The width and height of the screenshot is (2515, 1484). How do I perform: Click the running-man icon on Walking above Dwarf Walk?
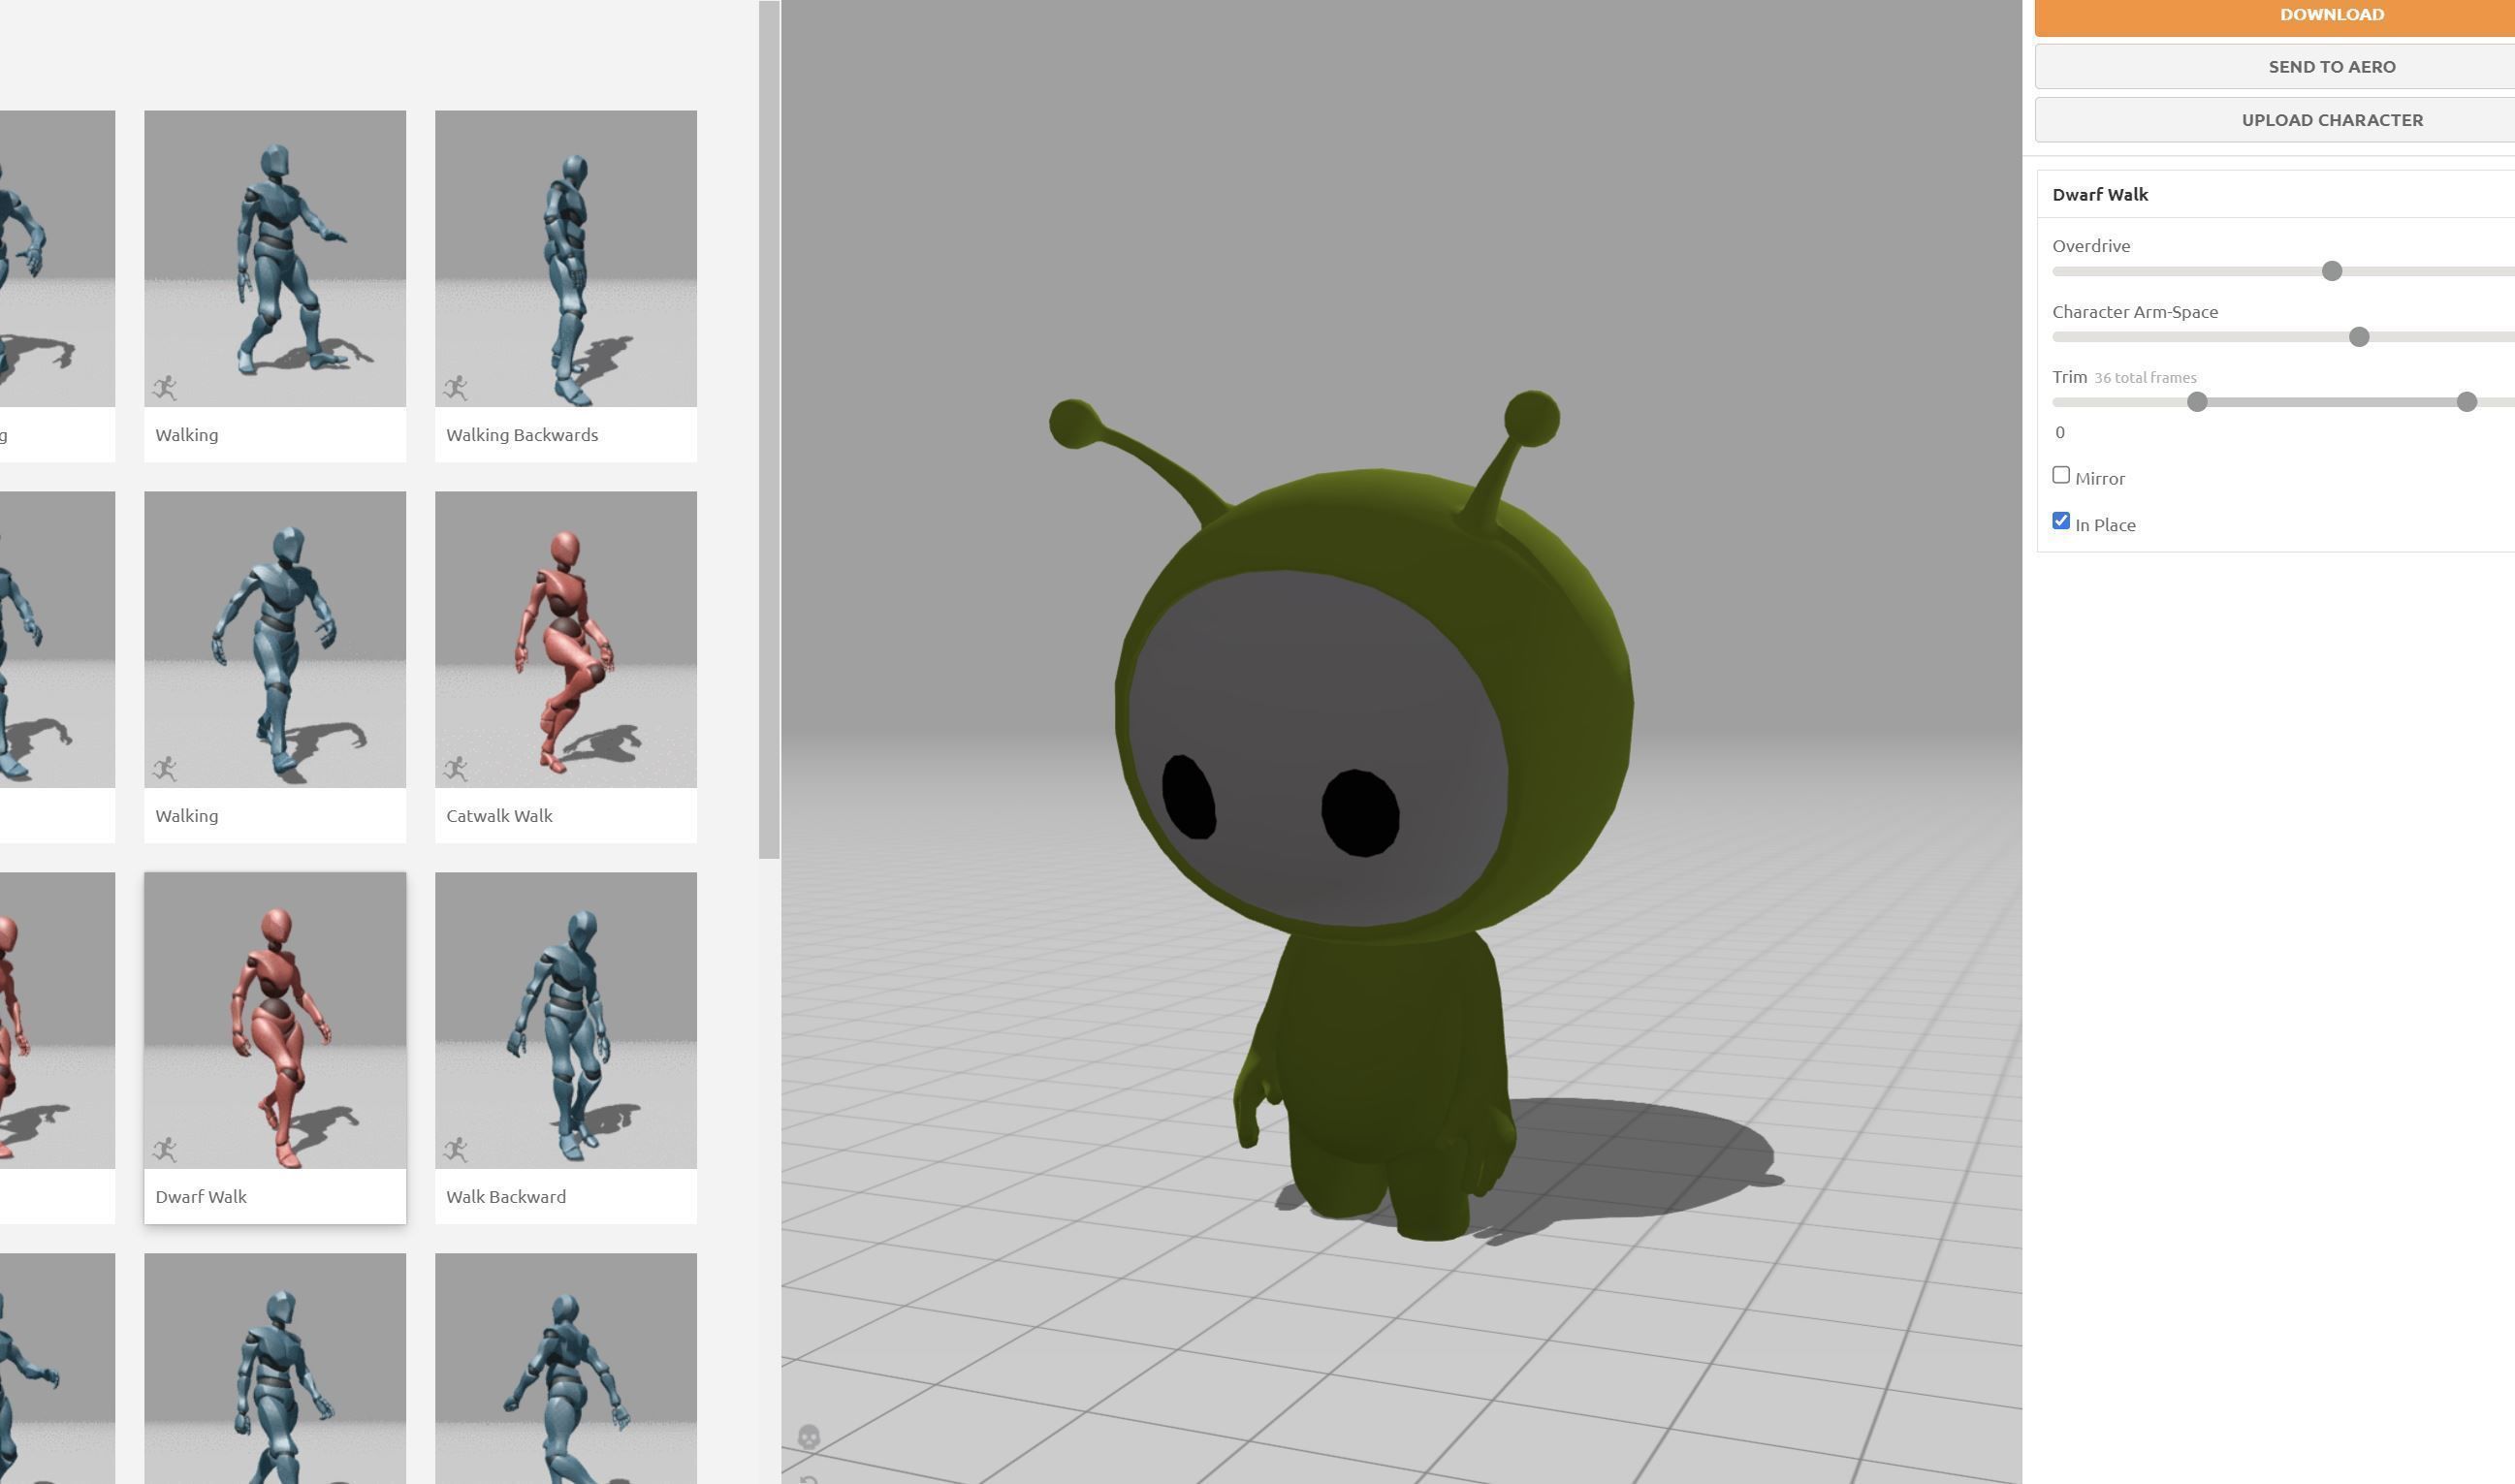pos(165,768)
